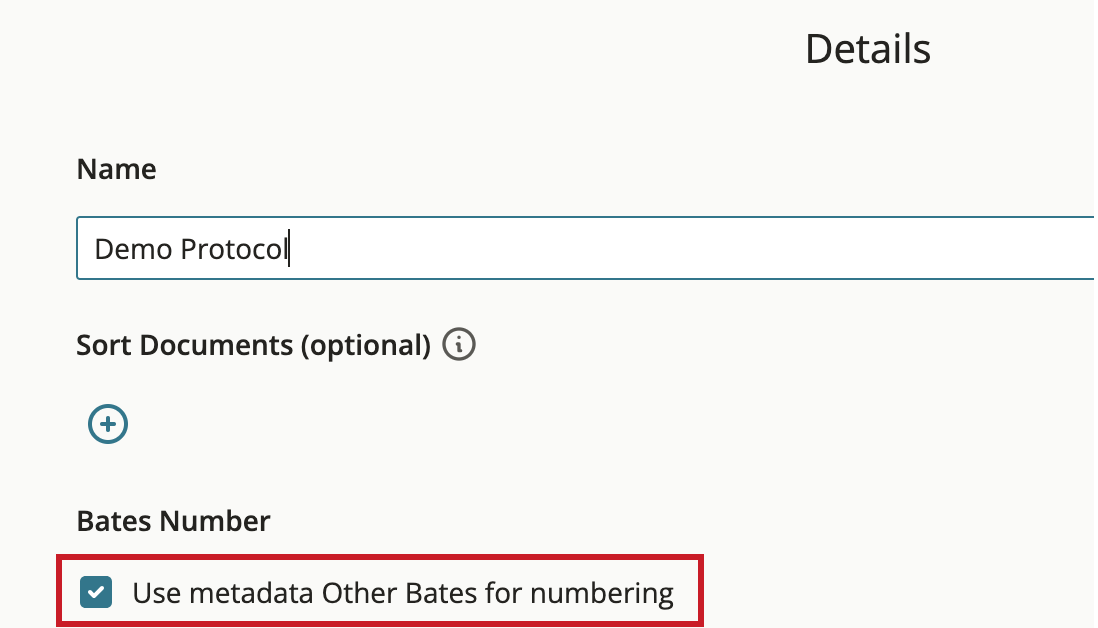
Task: Click the 'Use metadata Other Bates for numbering' label
Action: [403, 593]
